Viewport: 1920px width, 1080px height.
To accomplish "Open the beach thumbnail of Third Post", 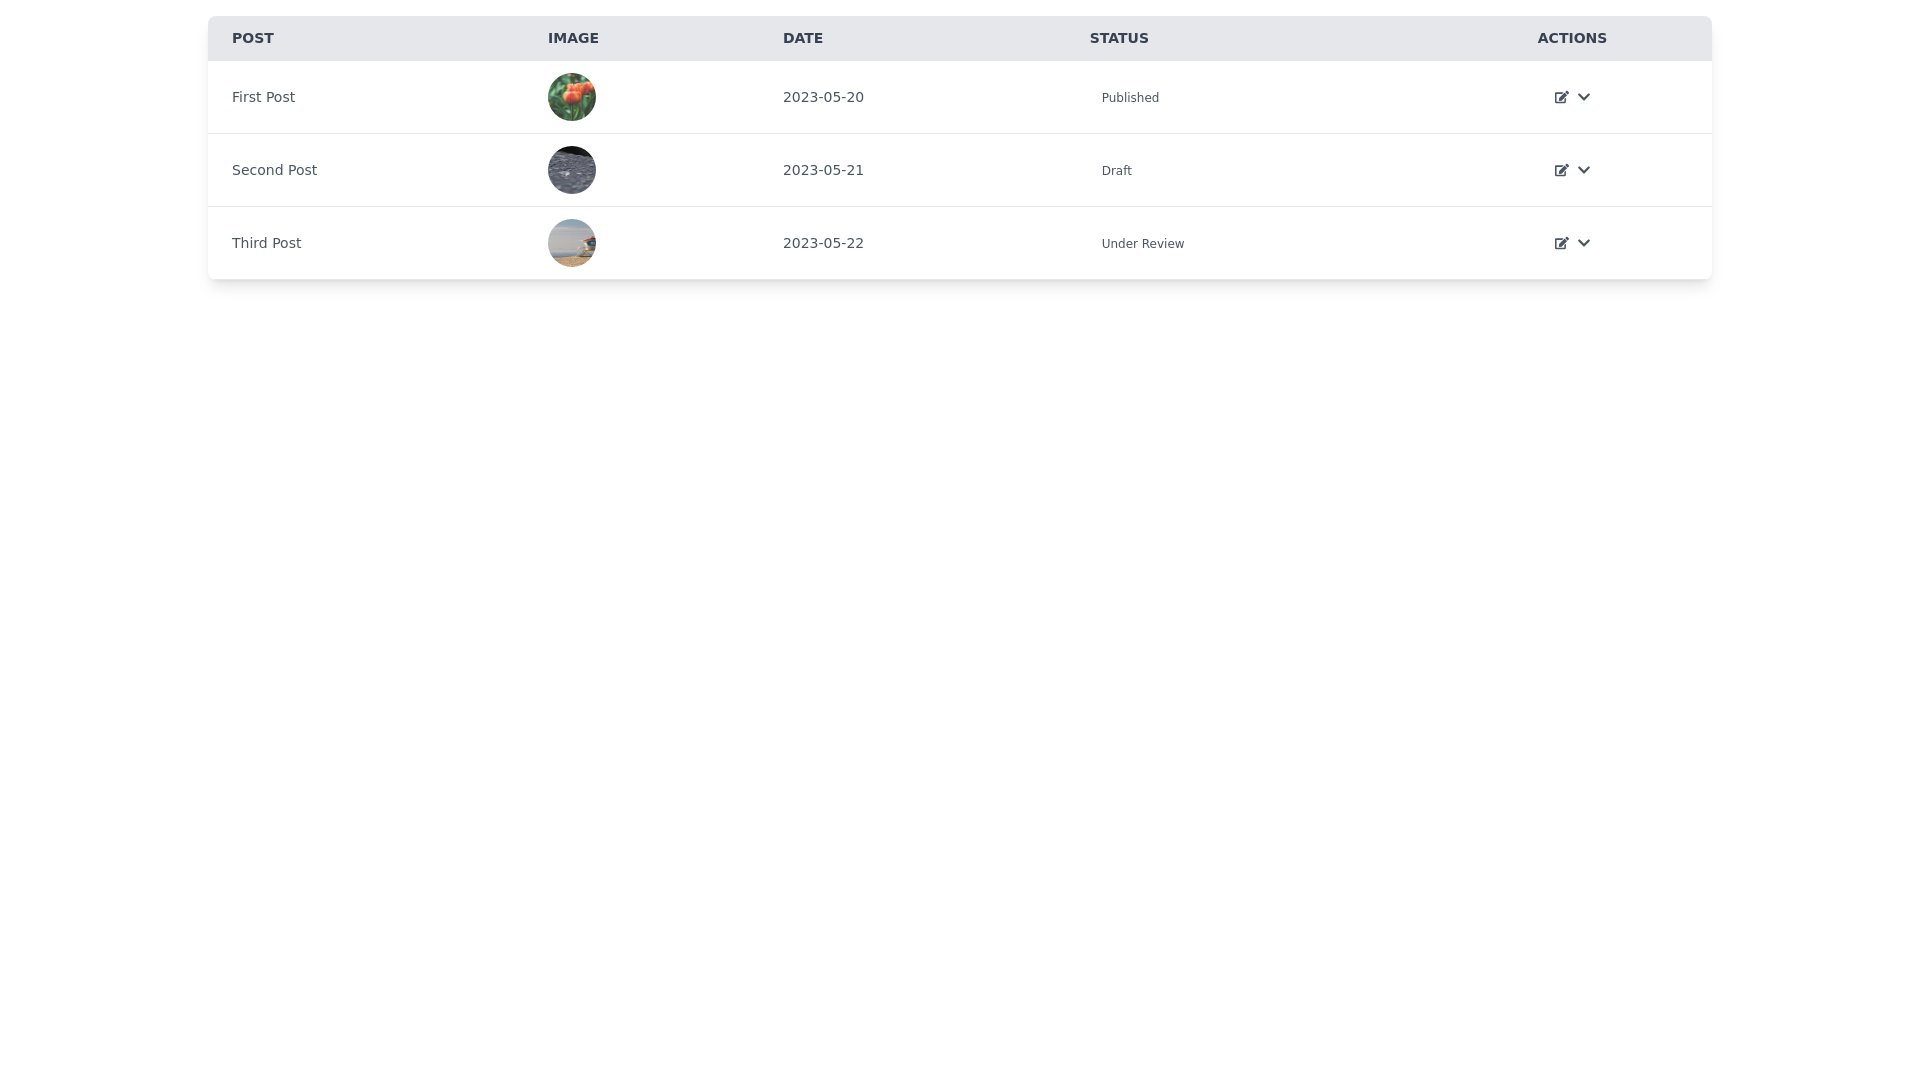I will [x=572, y=243].
